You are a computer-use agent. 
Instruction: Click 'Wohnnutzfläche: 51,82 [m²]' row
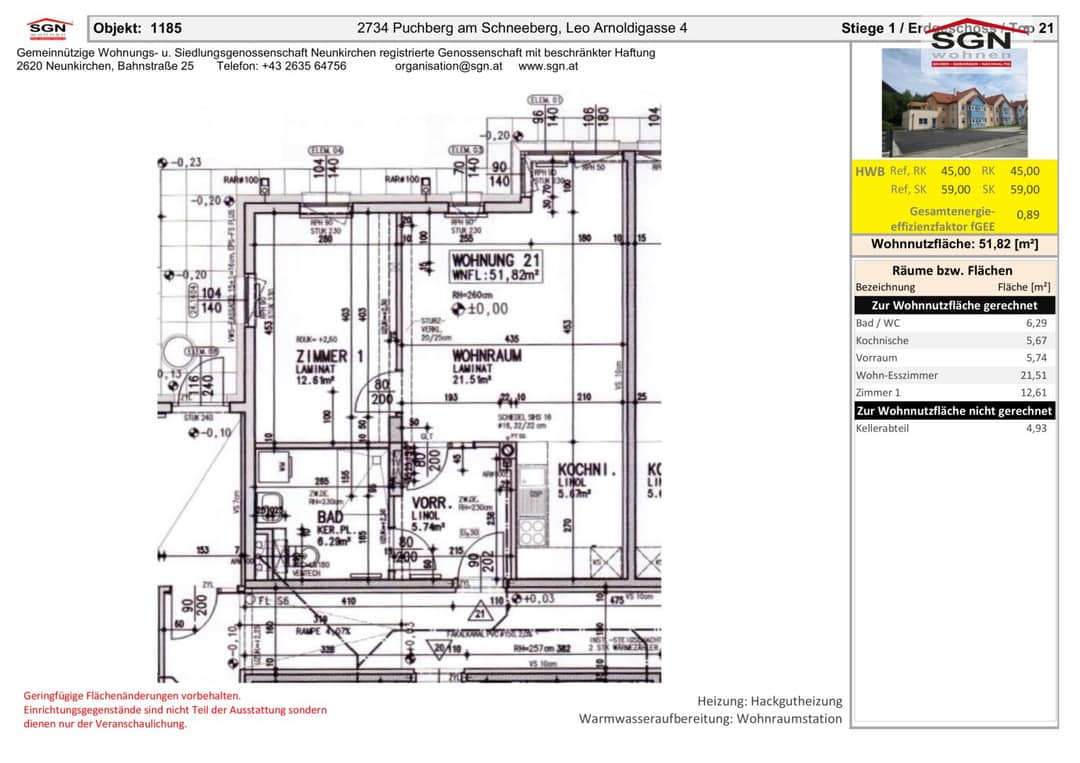coord(955,244)
